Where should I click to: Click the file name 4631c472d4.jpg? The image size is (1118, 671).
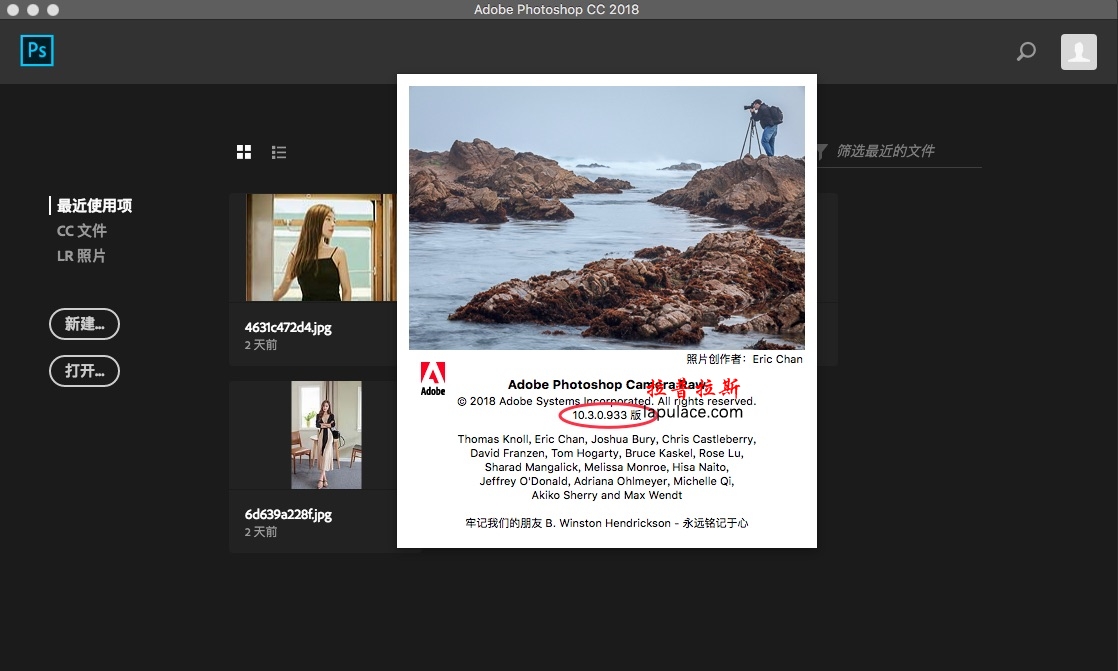[288, 327]
